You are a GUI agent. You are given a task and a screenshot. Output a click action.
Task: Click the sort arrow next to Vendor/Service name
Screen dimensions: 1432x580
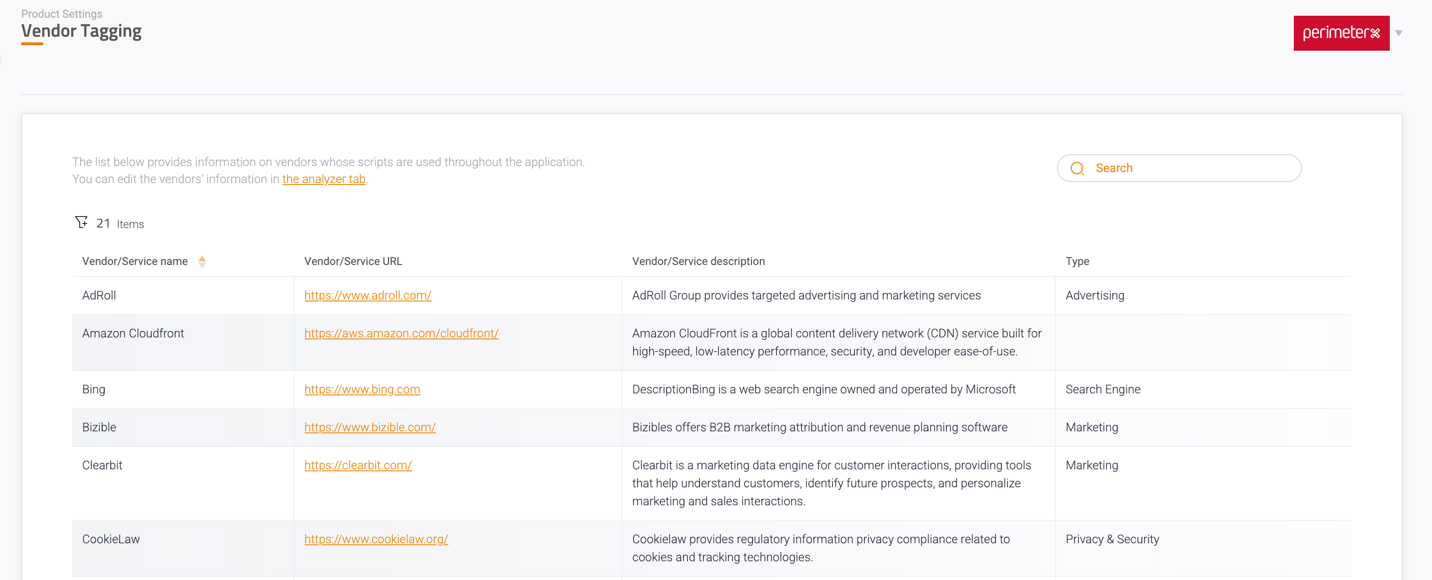202,262
